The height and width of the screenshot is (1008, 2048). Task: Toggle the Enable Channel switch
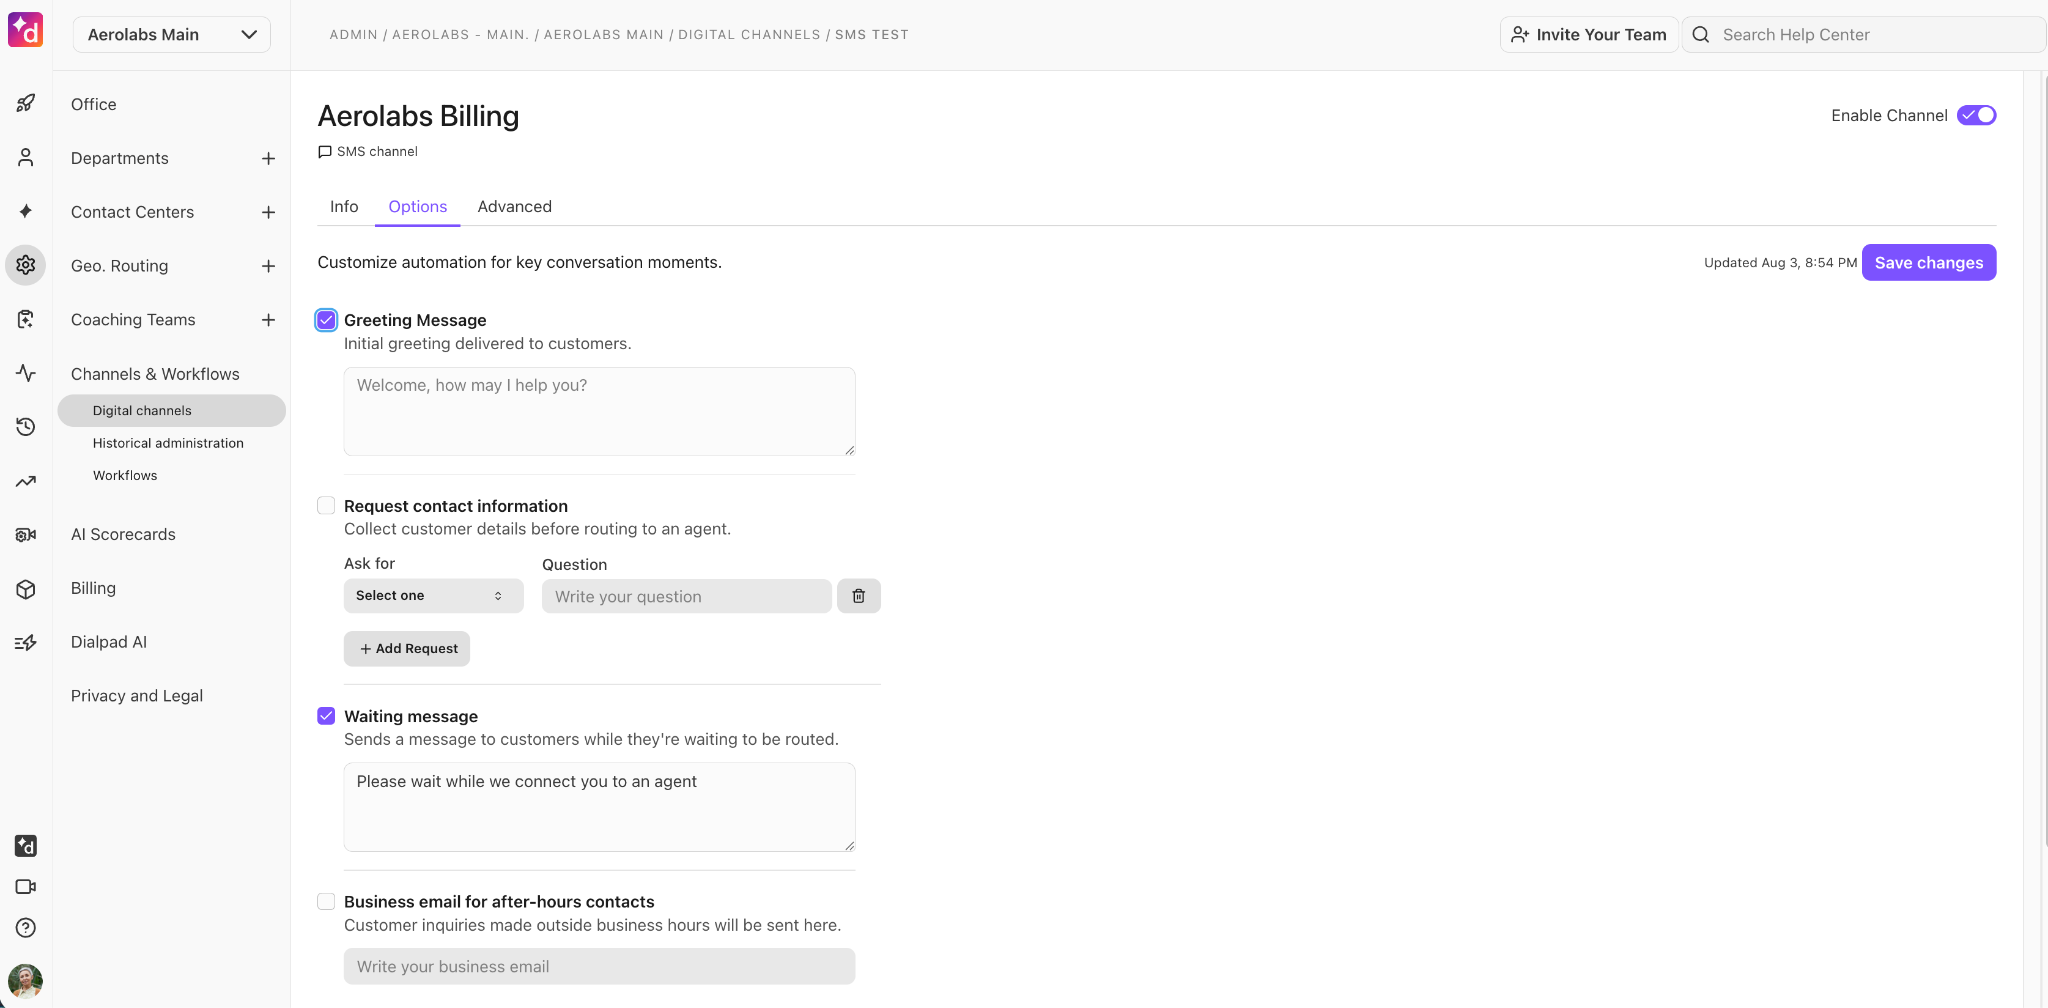click(x=1977, y=115)
